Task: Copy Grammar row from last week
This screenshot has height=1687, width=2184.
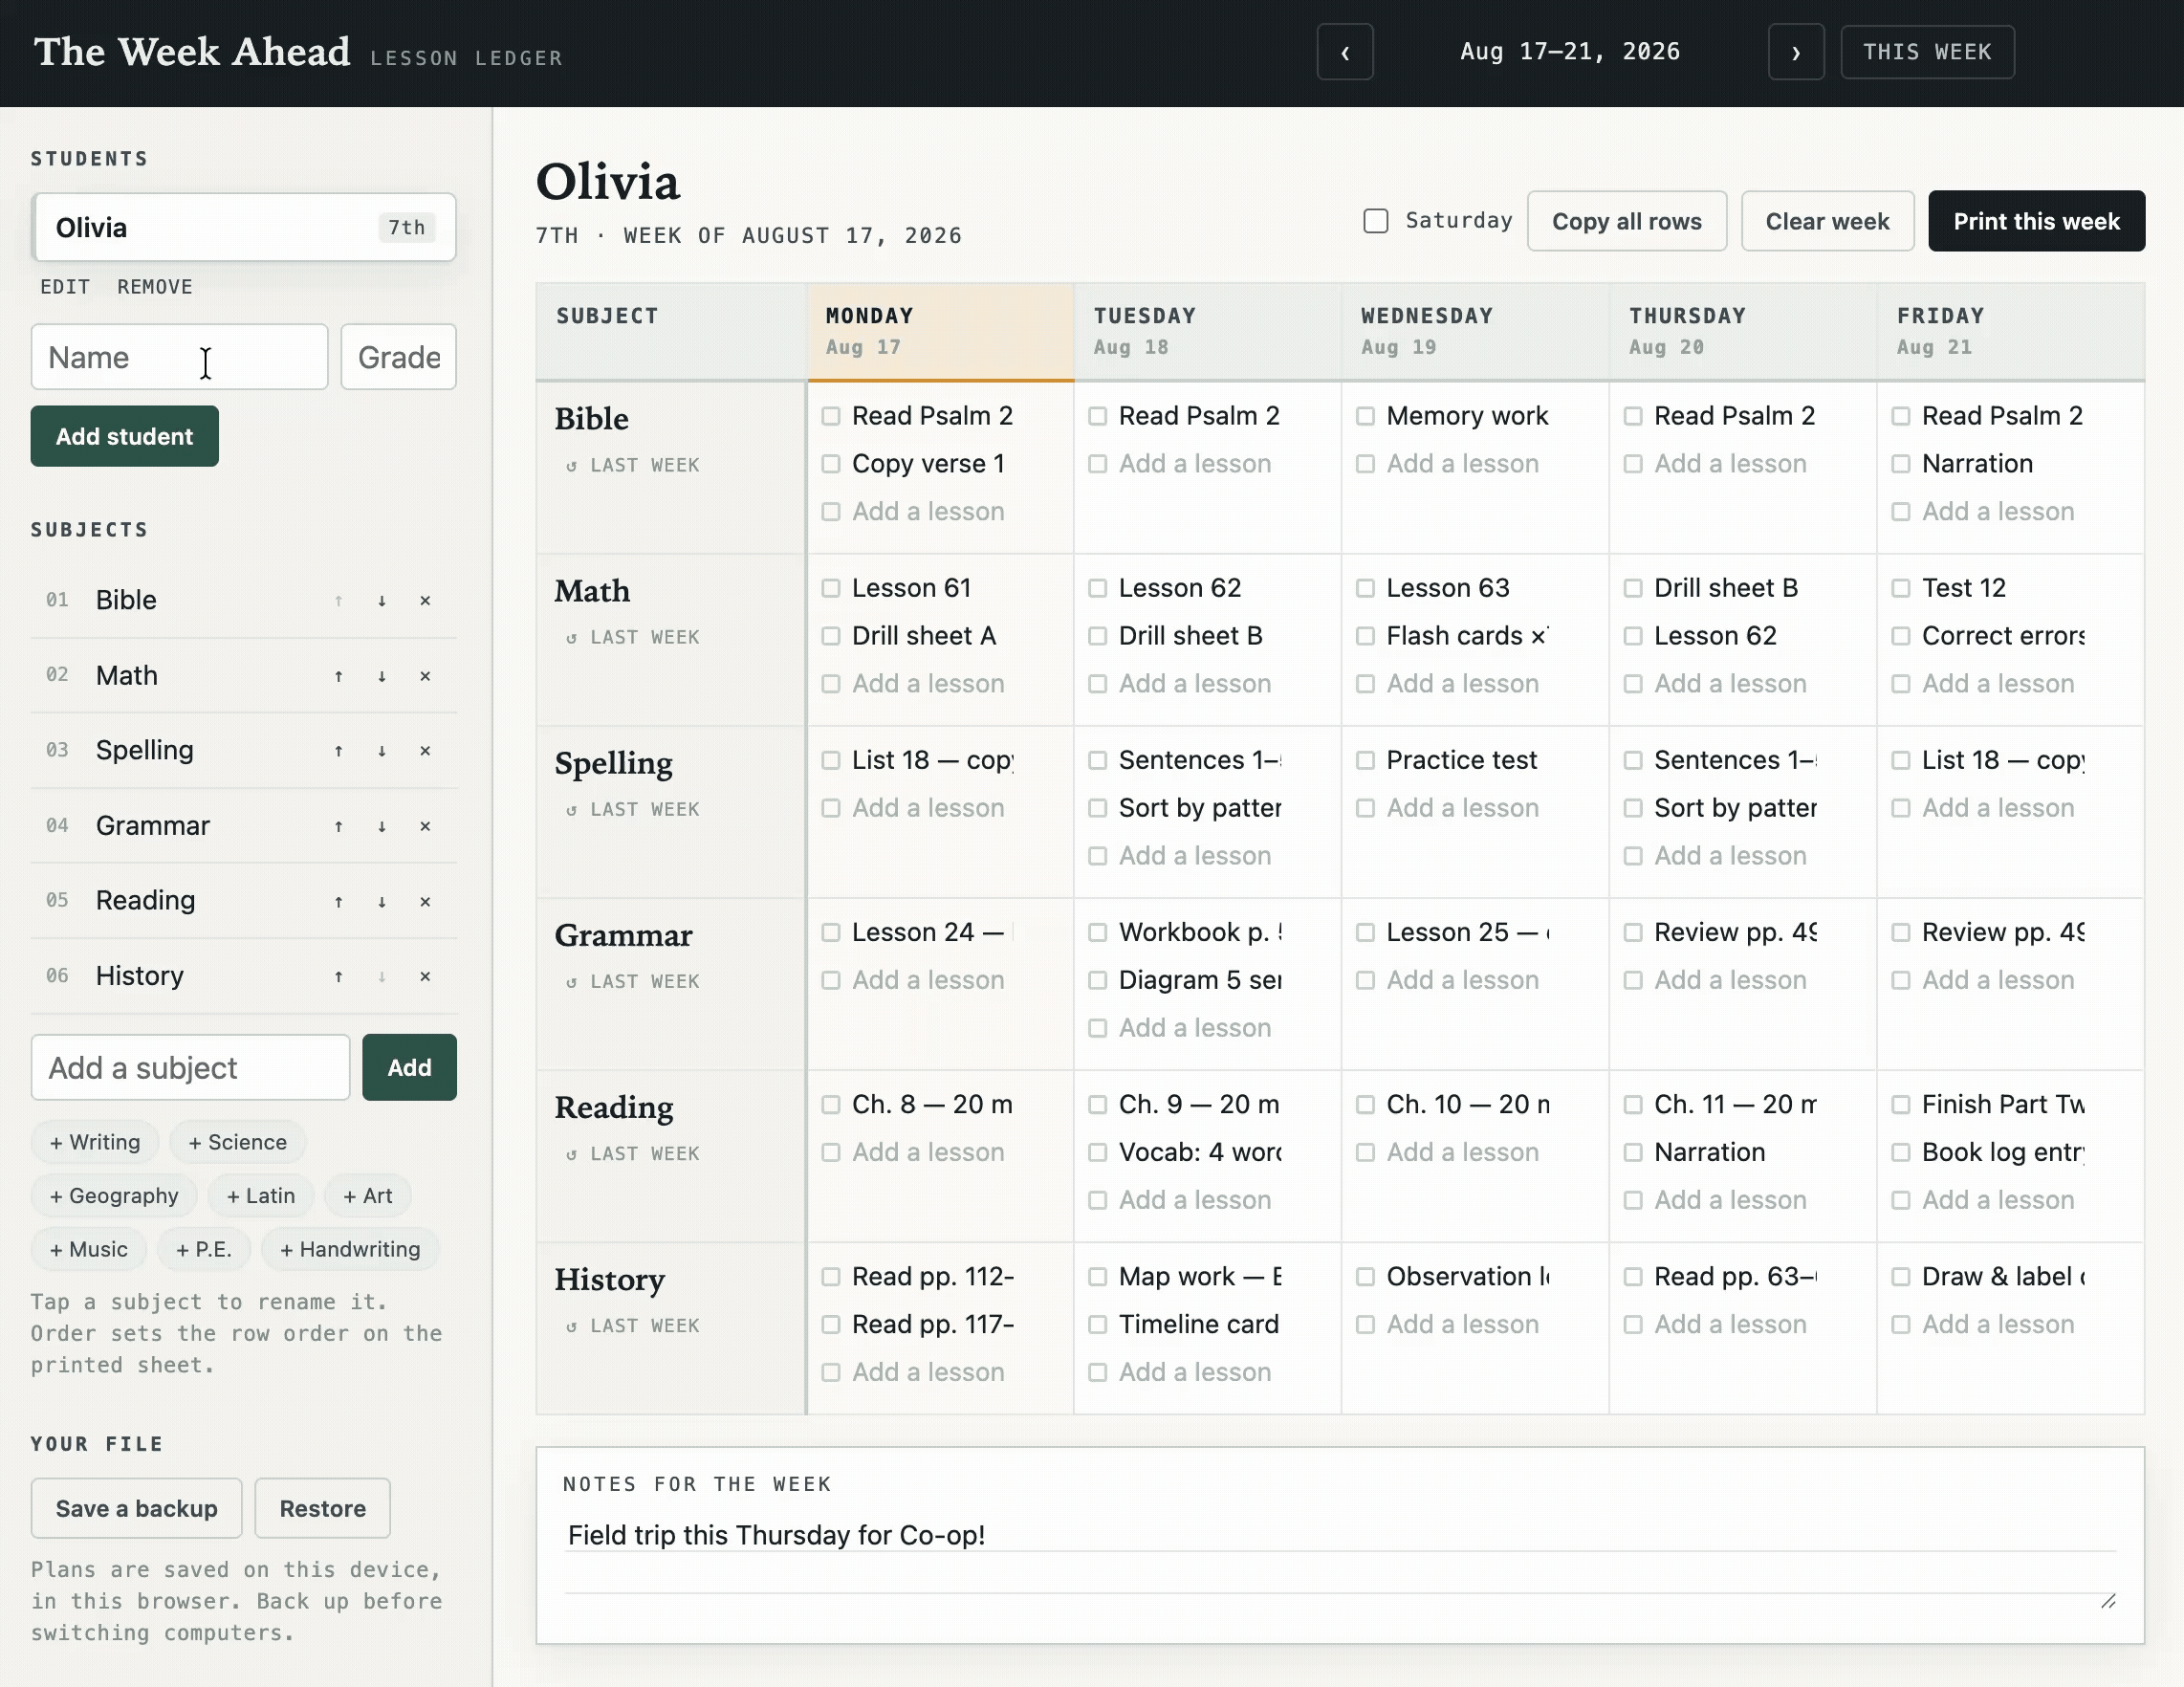Action: pos(633,981)
